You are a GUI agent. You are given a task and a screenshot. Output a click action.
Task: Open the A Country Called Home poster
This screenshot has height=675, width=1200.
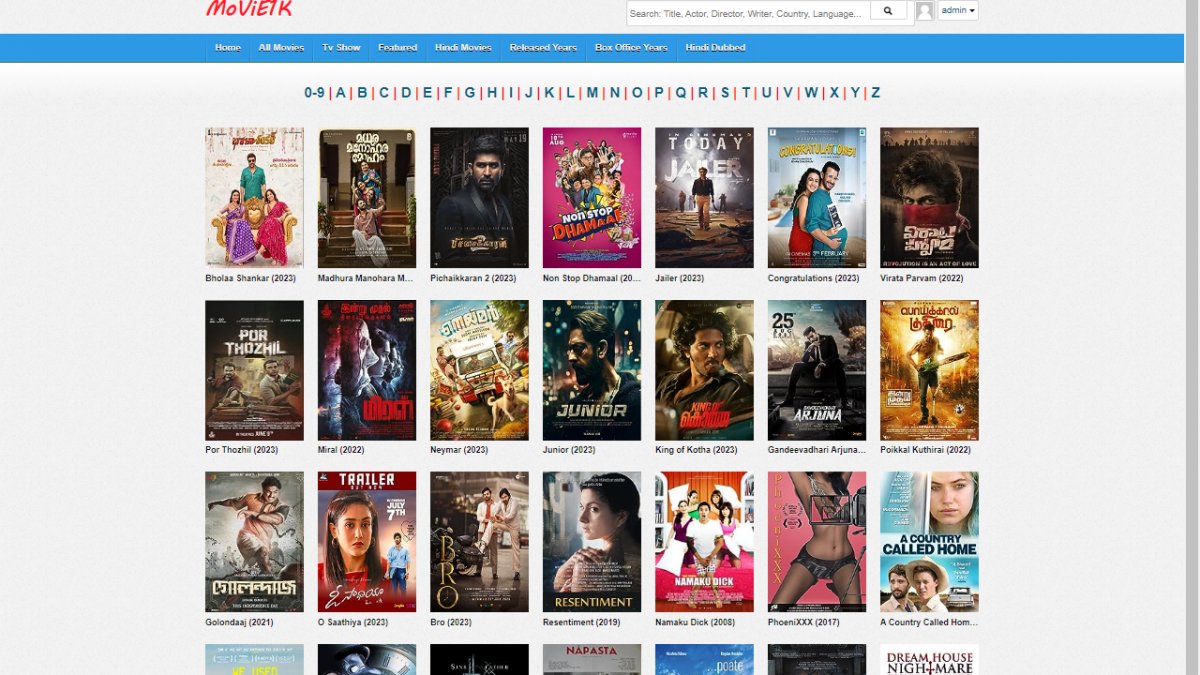pos(929,542)
